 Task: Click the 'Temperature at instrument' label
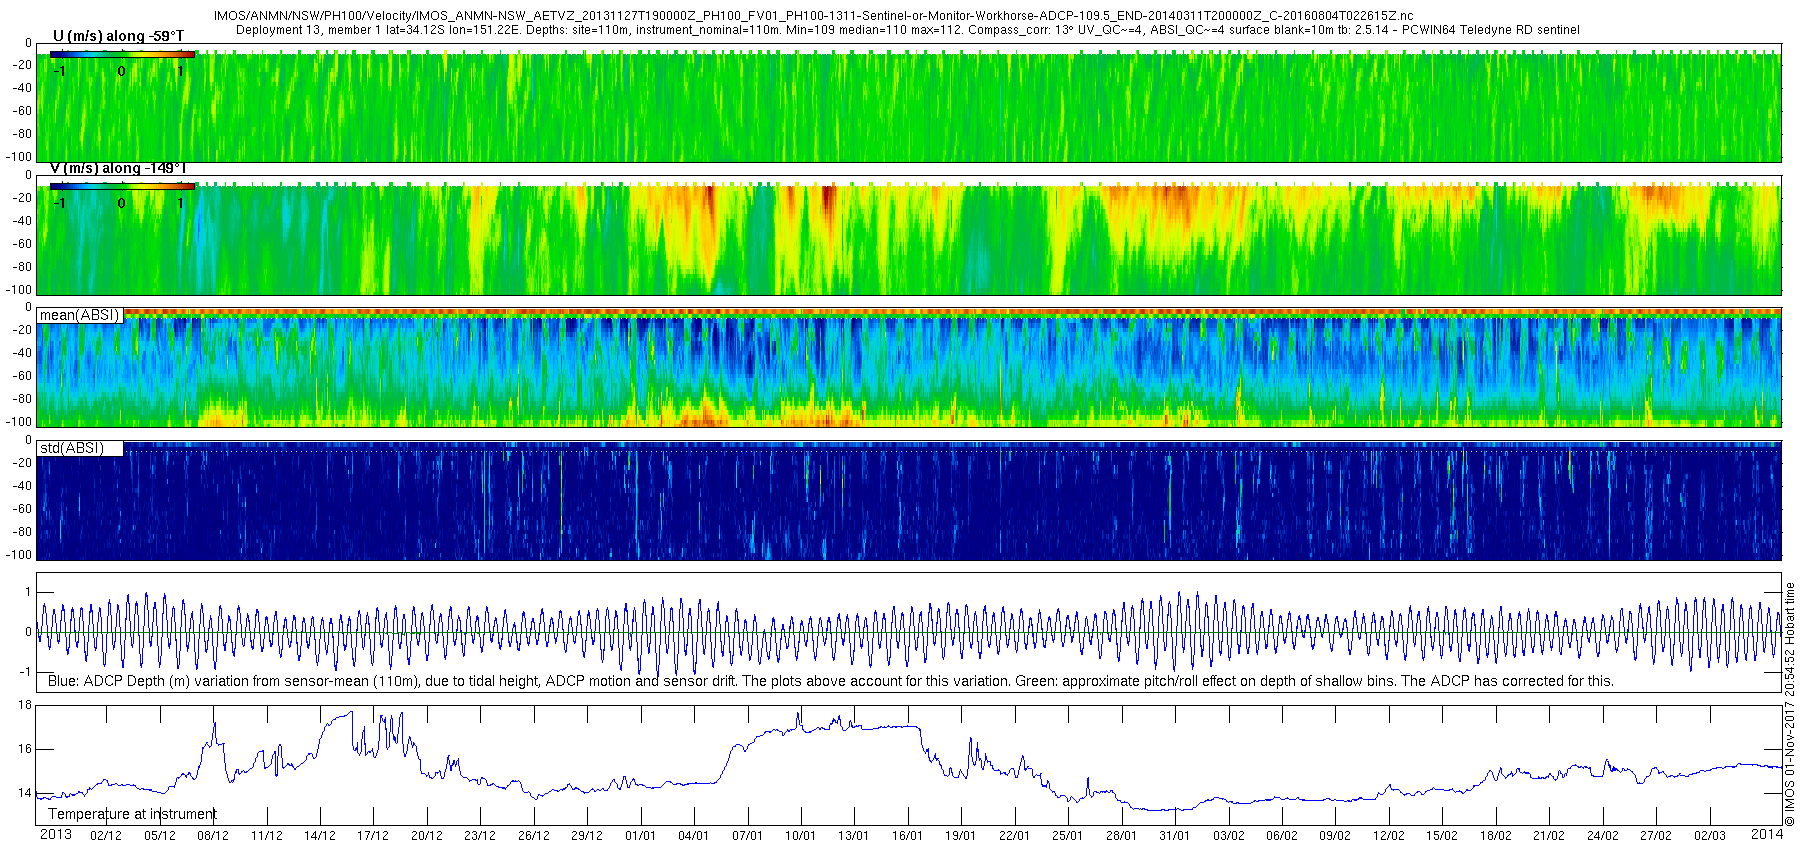(132, 814)
